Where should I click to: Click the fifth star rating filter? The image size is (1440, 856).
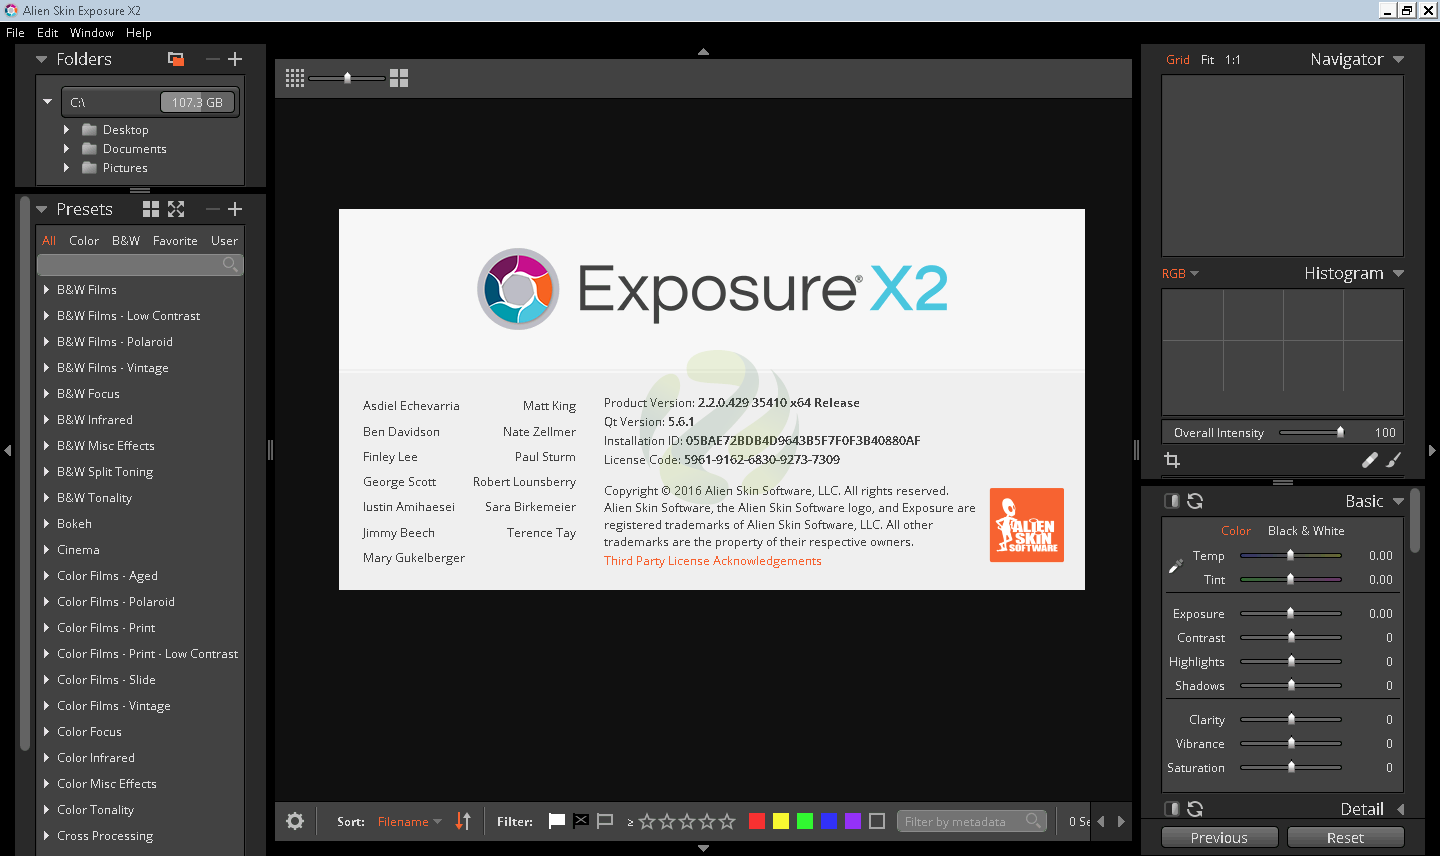[x=727, y=821]
